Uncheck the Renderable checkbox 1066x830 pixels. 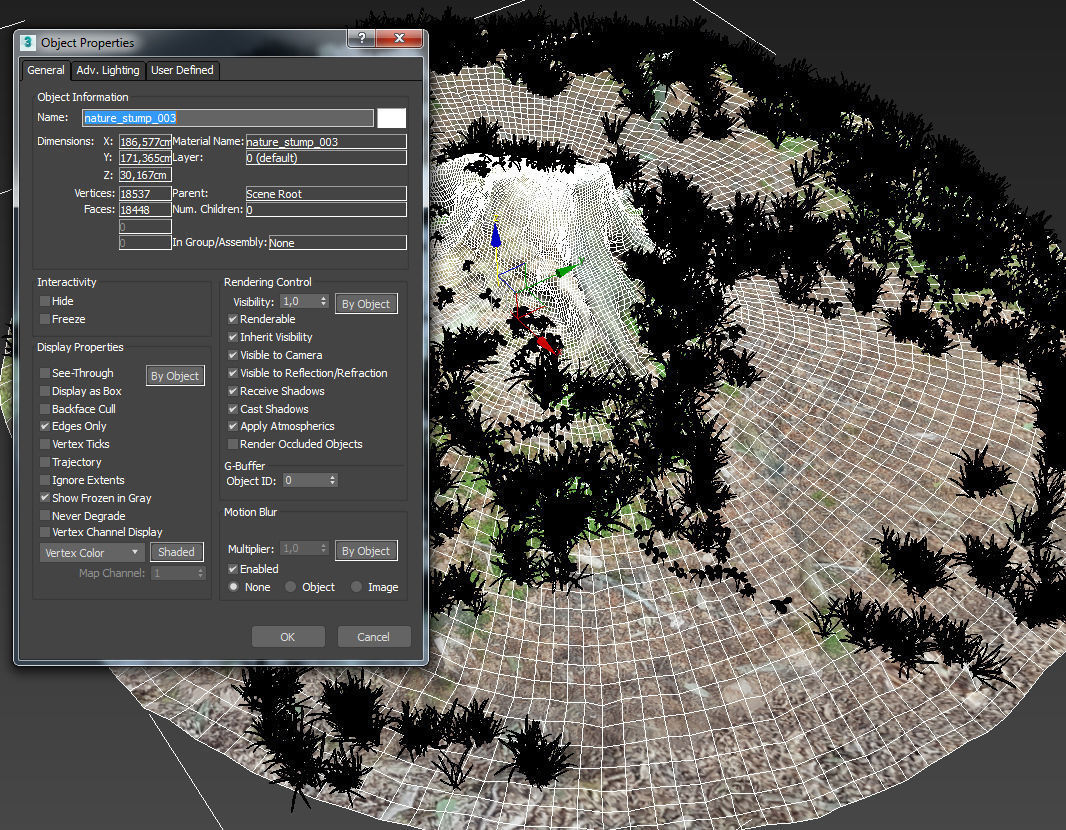pyautogui.click(x=233, y=319)
